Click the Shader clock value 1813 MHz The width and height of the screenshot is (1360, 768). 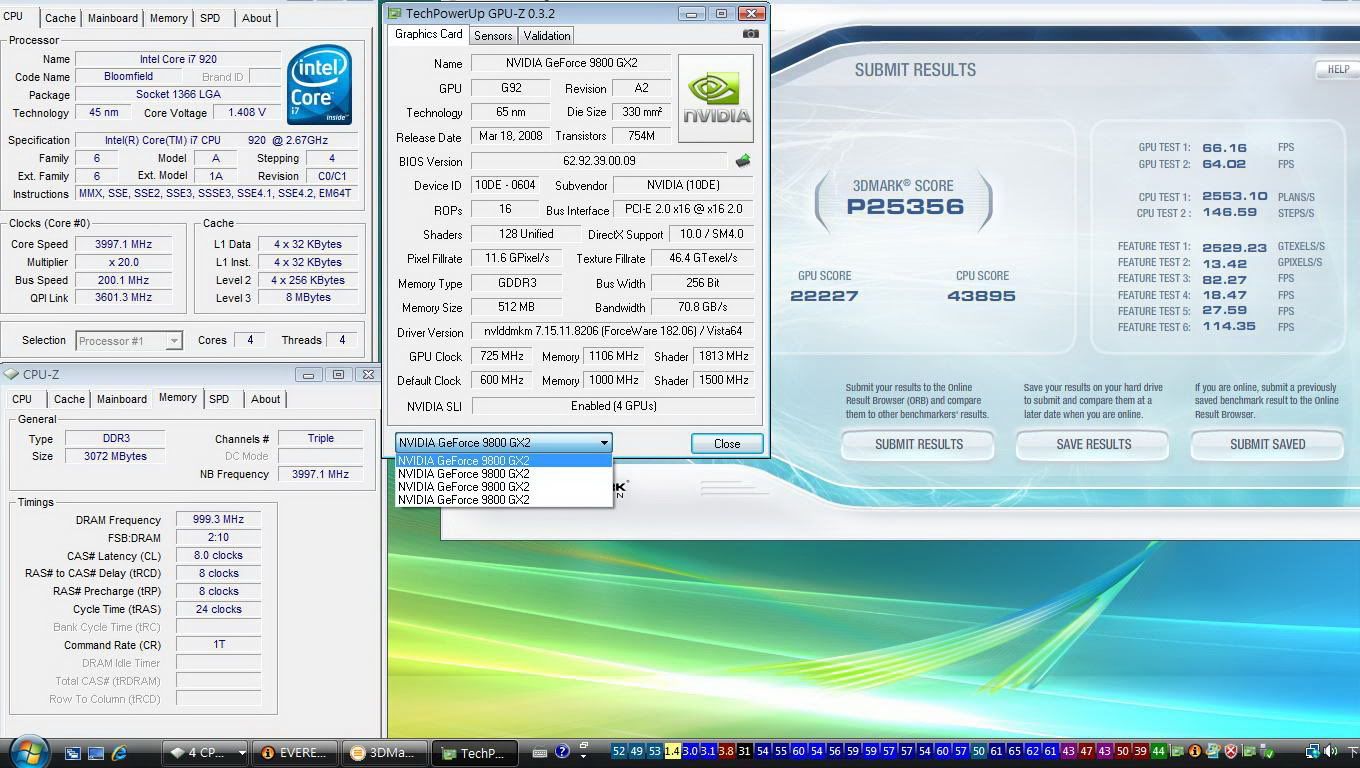tap(723, 356)
